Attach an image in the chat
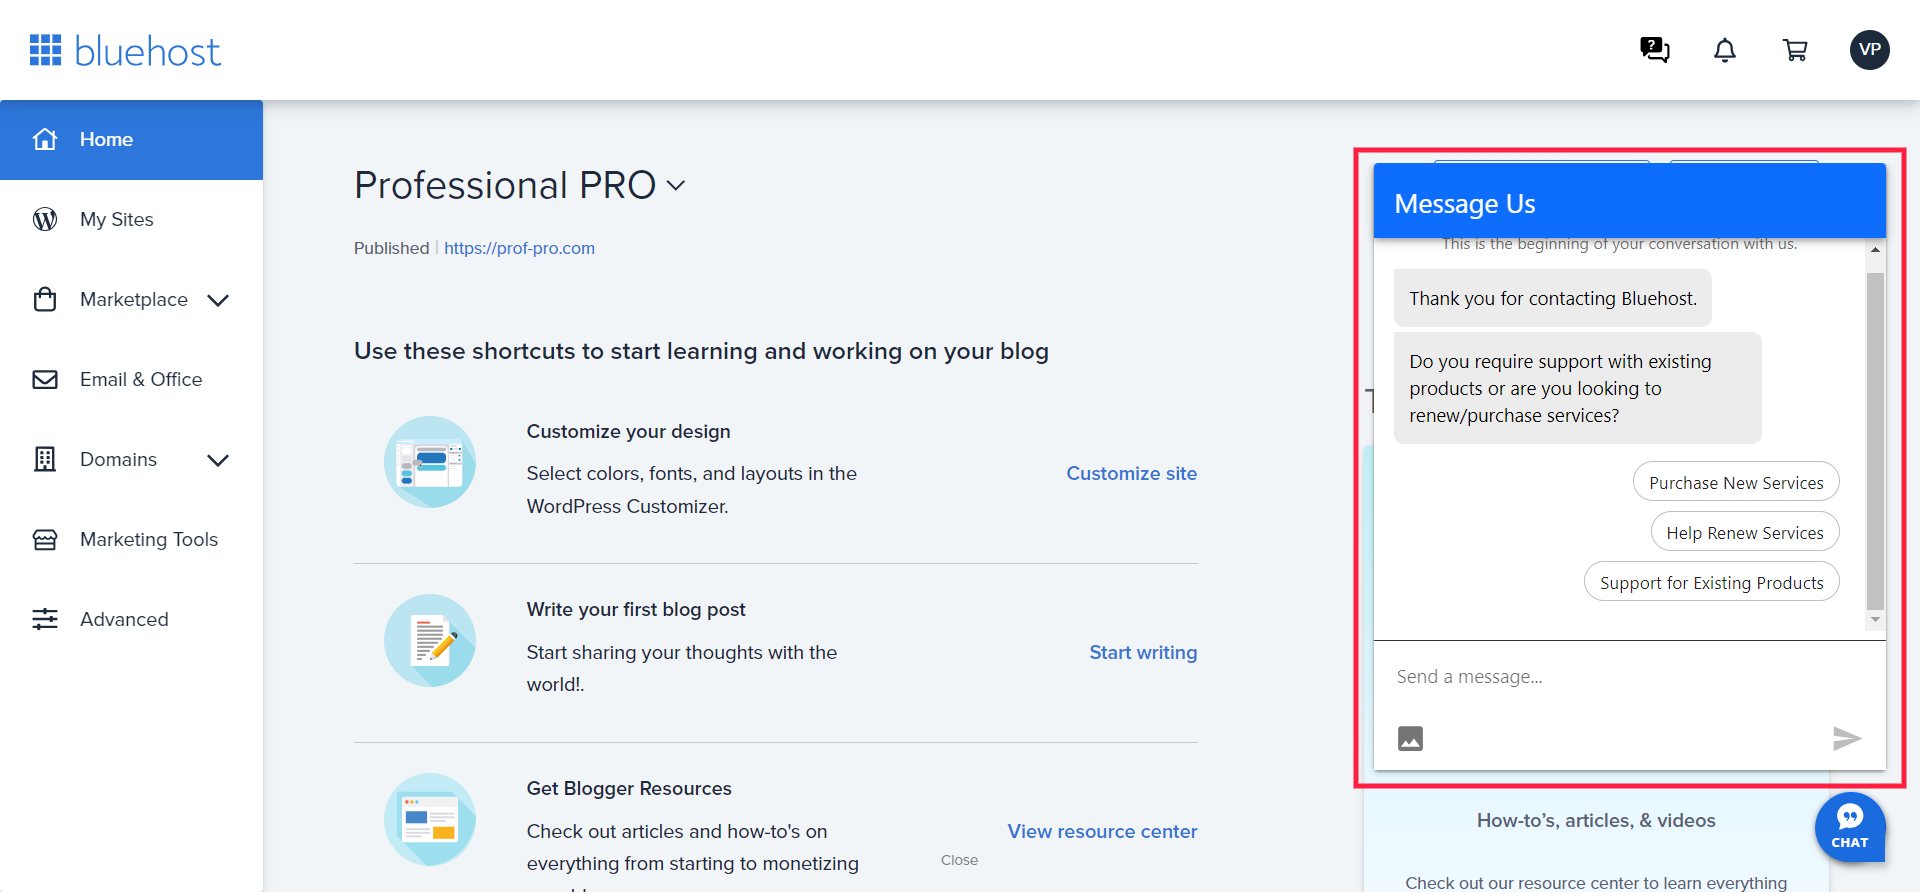The image size is (1920, 893). click(x=1410, y=738)
